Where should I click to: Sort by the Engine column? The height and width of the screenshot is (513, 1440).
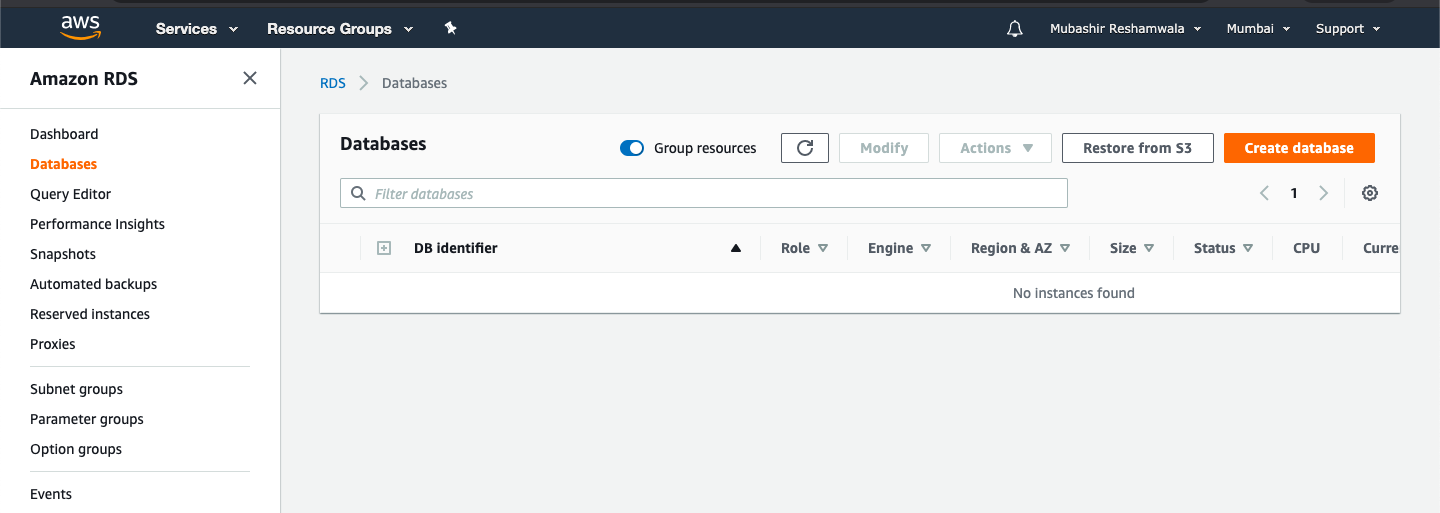point(899,248)
